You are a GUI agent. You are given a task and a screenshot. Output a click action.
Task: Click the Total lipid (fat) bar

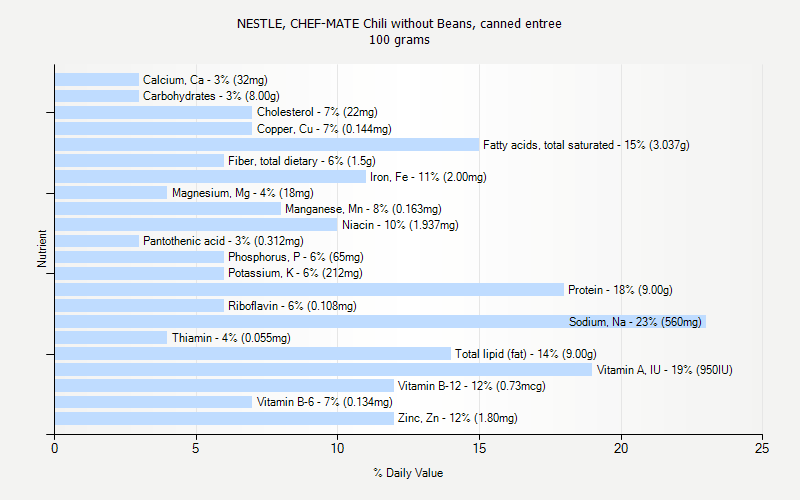pyautogui.click(x=253, y=354)
